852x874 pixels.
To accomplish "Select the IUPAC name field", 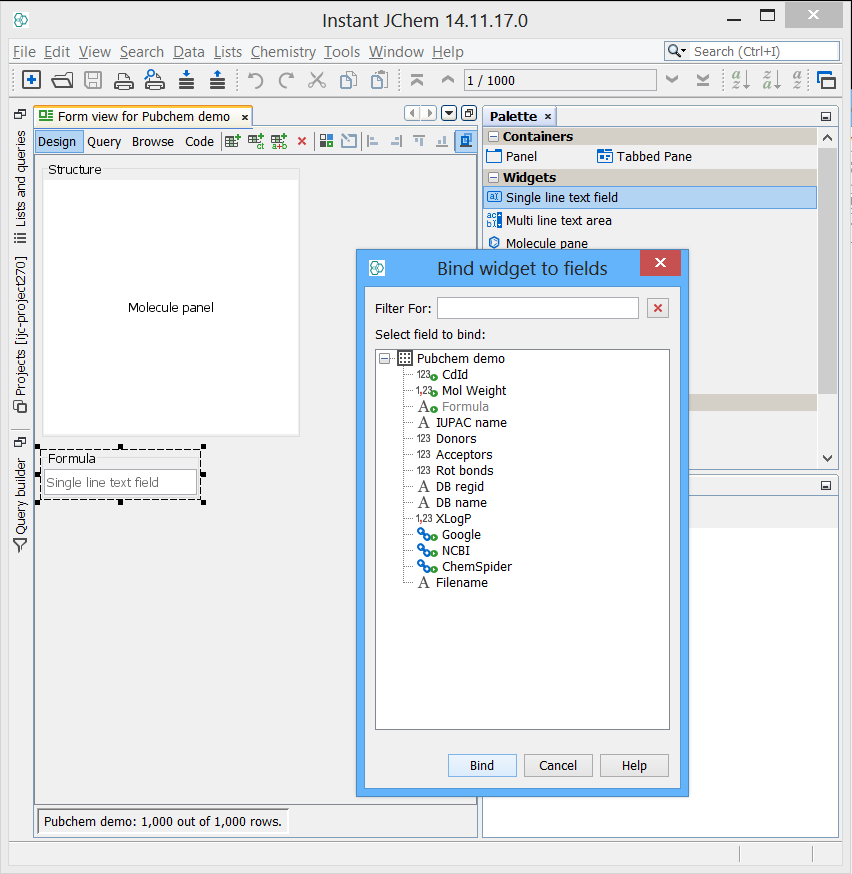I will [x=471, y=423].
